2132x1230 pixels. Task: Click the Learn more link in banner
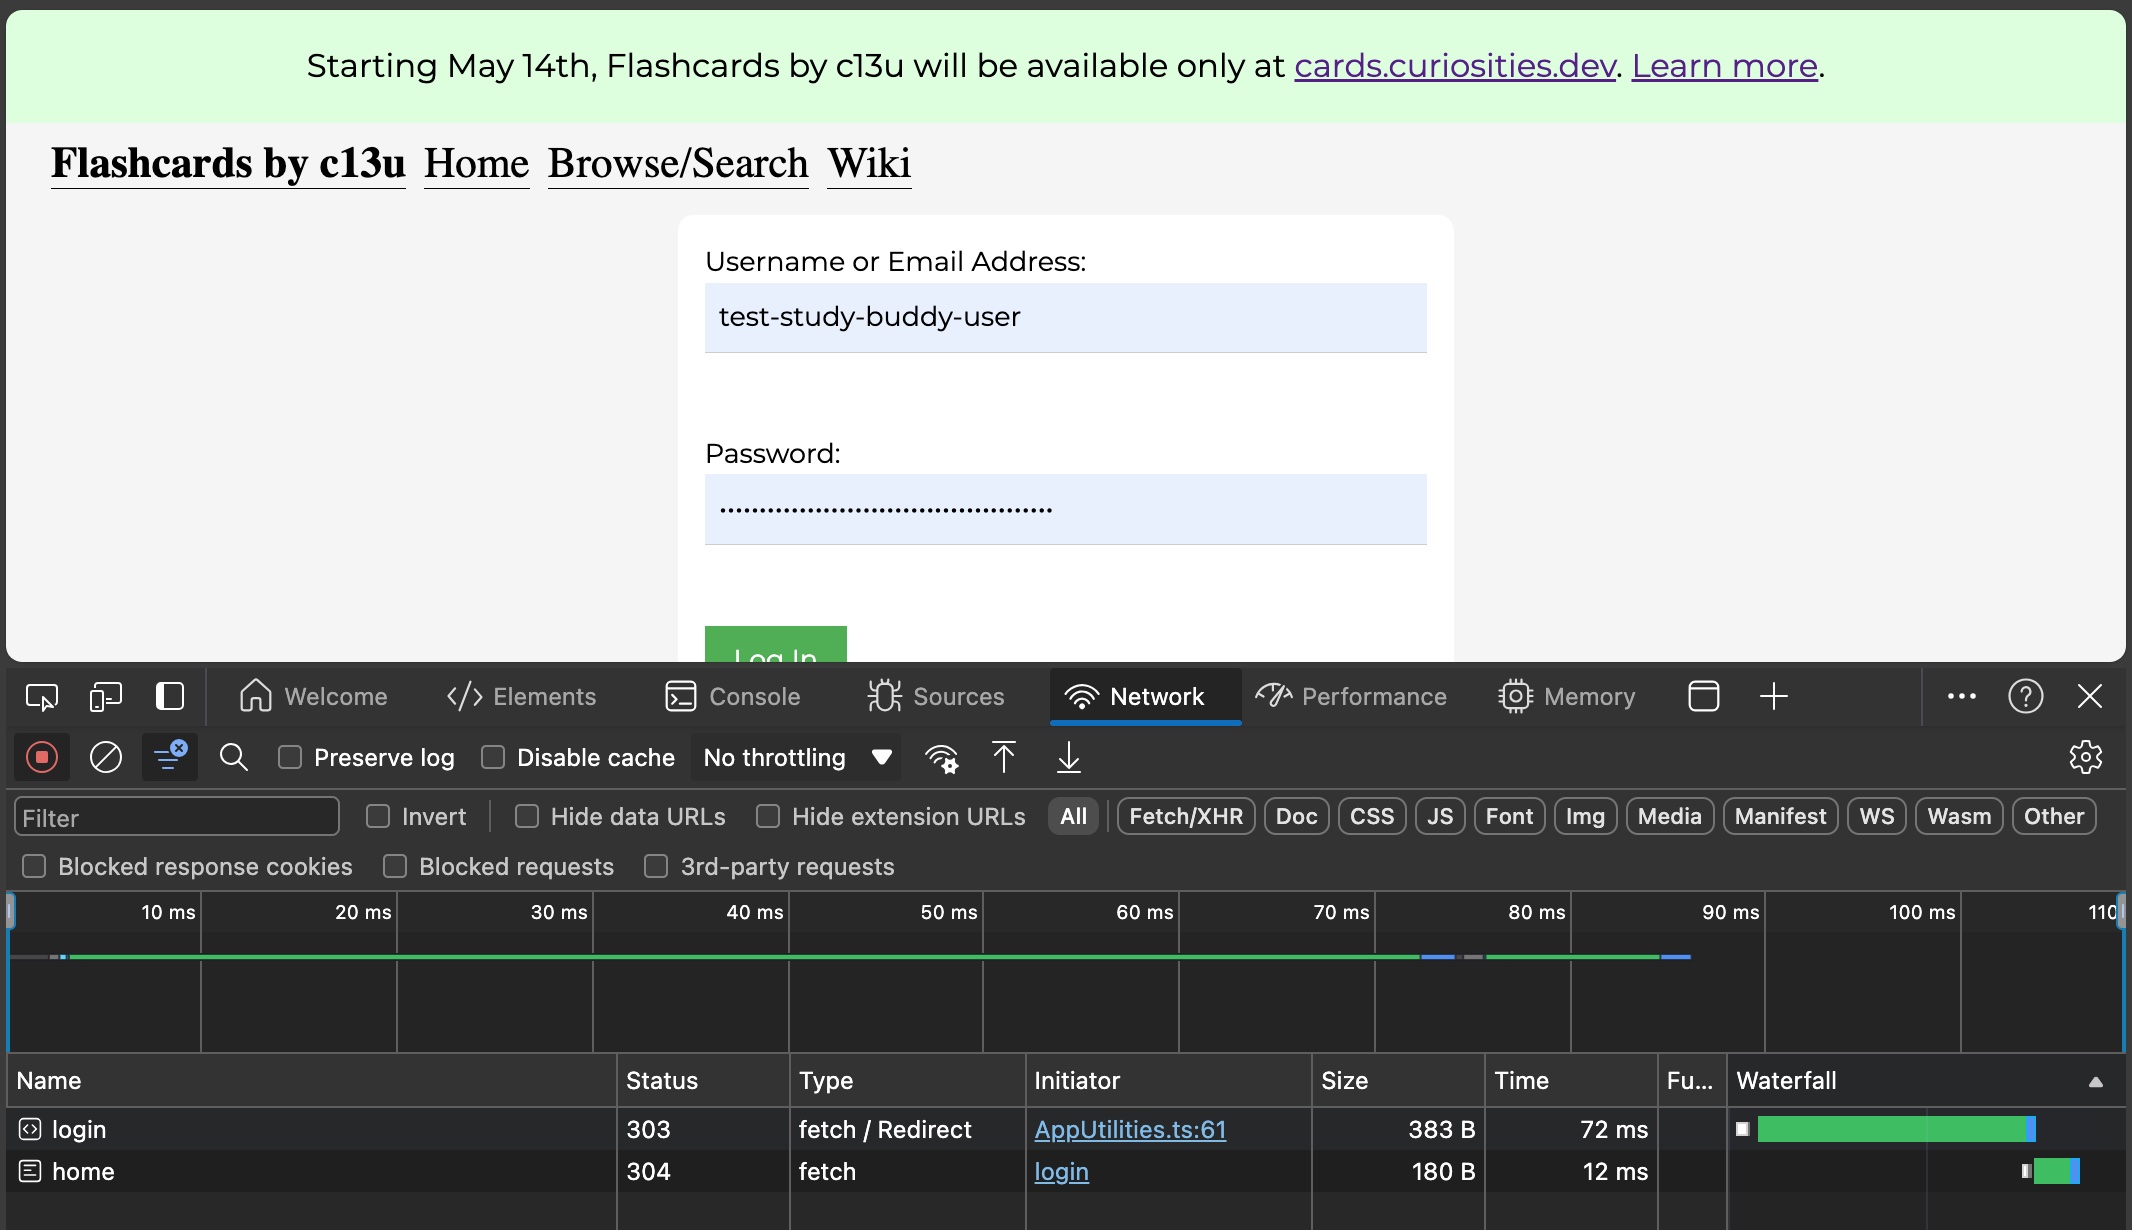click(1723, 64)
